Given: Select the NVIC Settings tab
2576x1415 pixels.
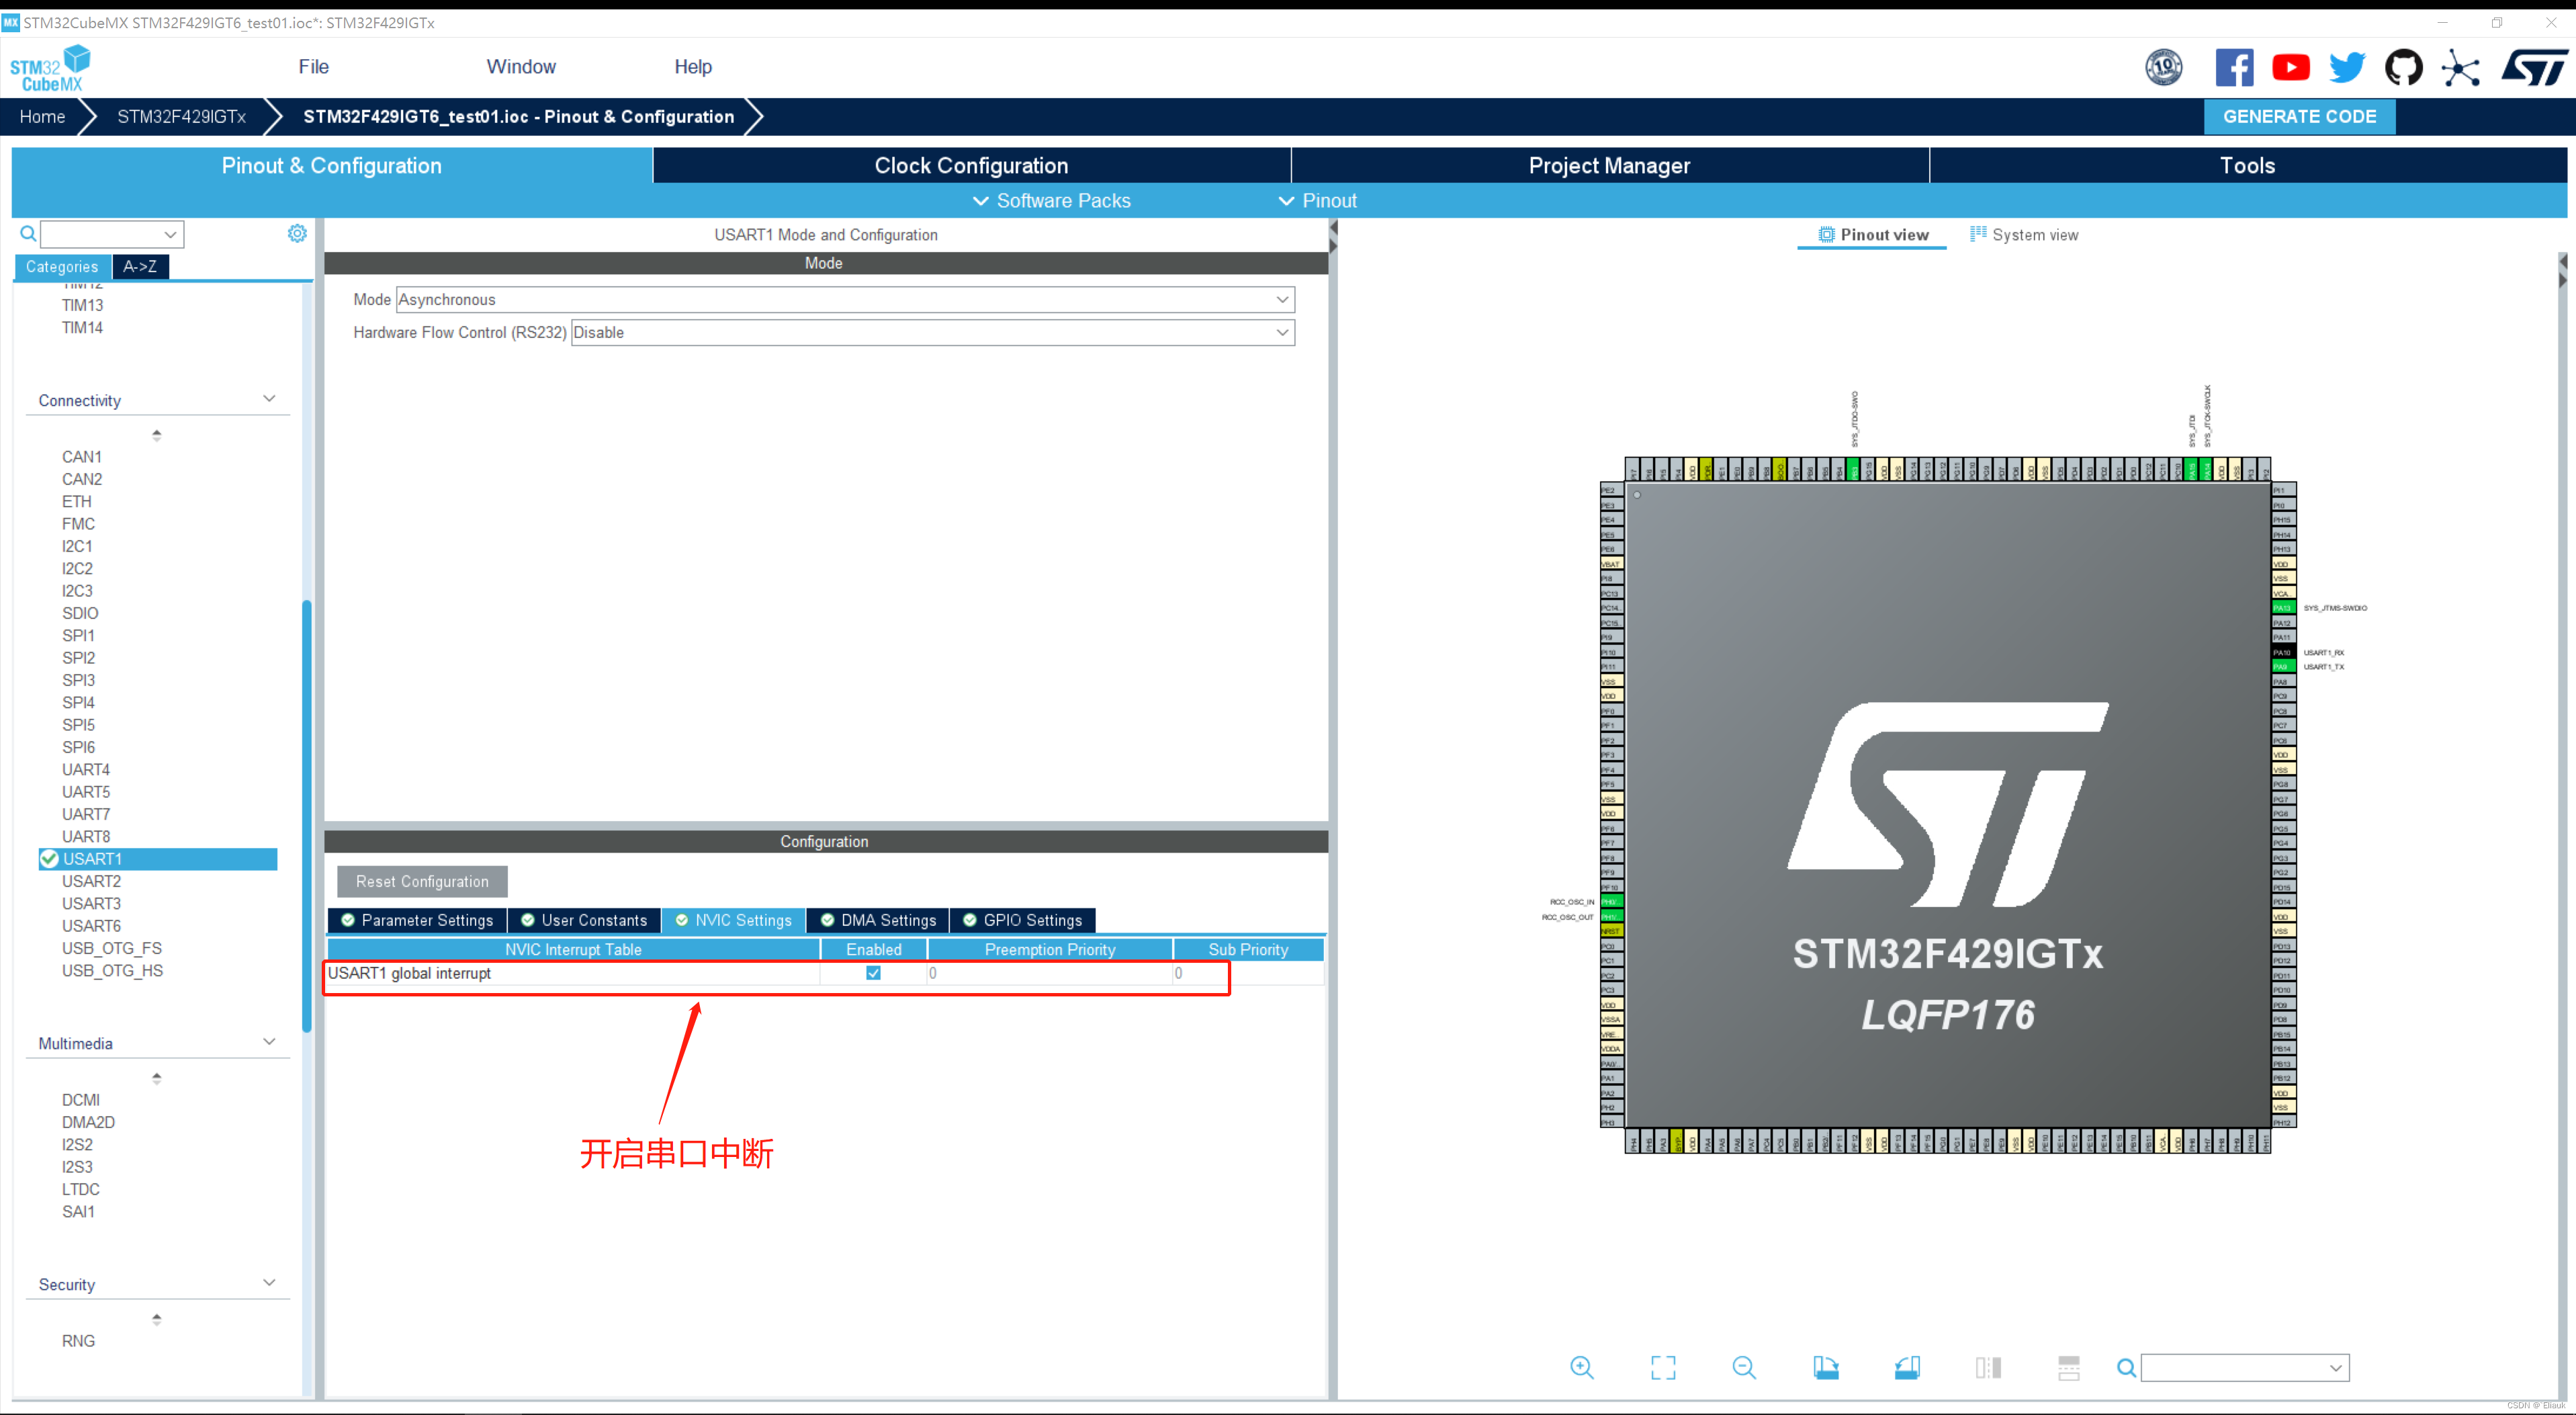Looking at the screenshot, I should coord(733,920).
